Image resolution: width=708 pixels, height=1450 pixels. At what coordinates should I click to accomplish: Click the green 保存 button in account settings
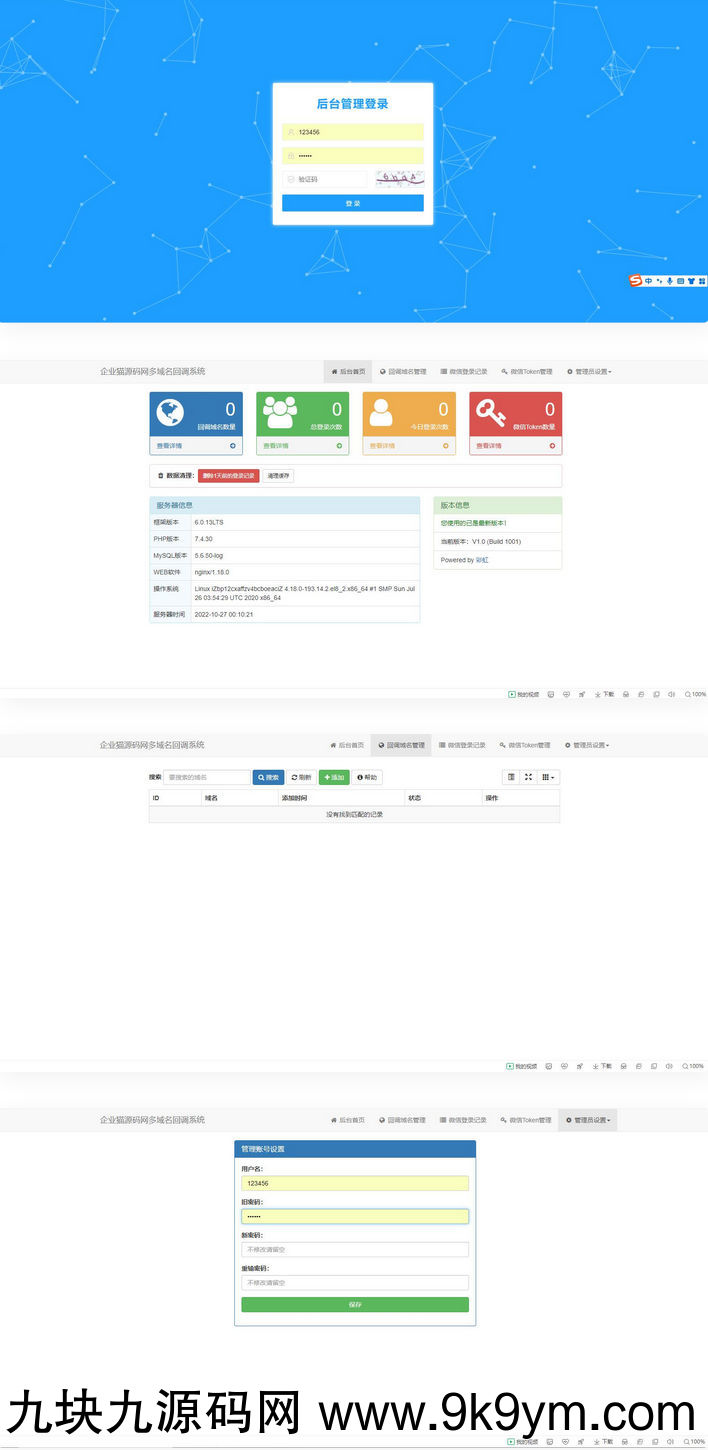pyautogui.click(x=354, y=1305)
